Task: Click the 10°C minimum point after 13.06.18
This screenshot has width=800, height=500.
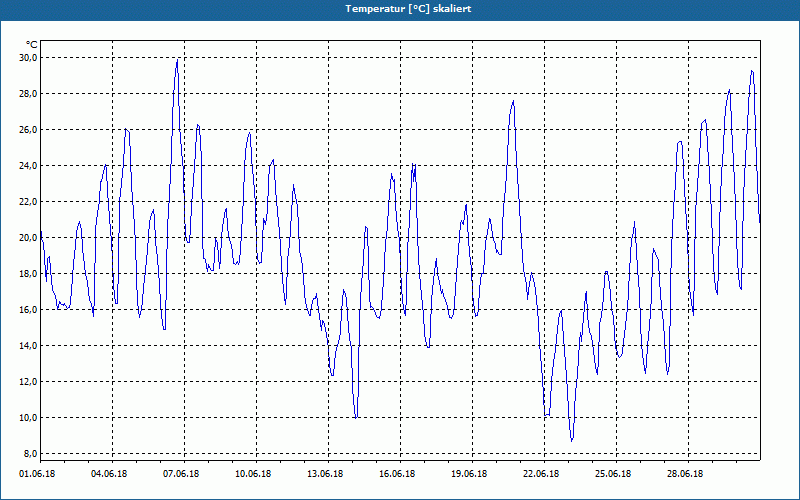Action: click(356, 417)
